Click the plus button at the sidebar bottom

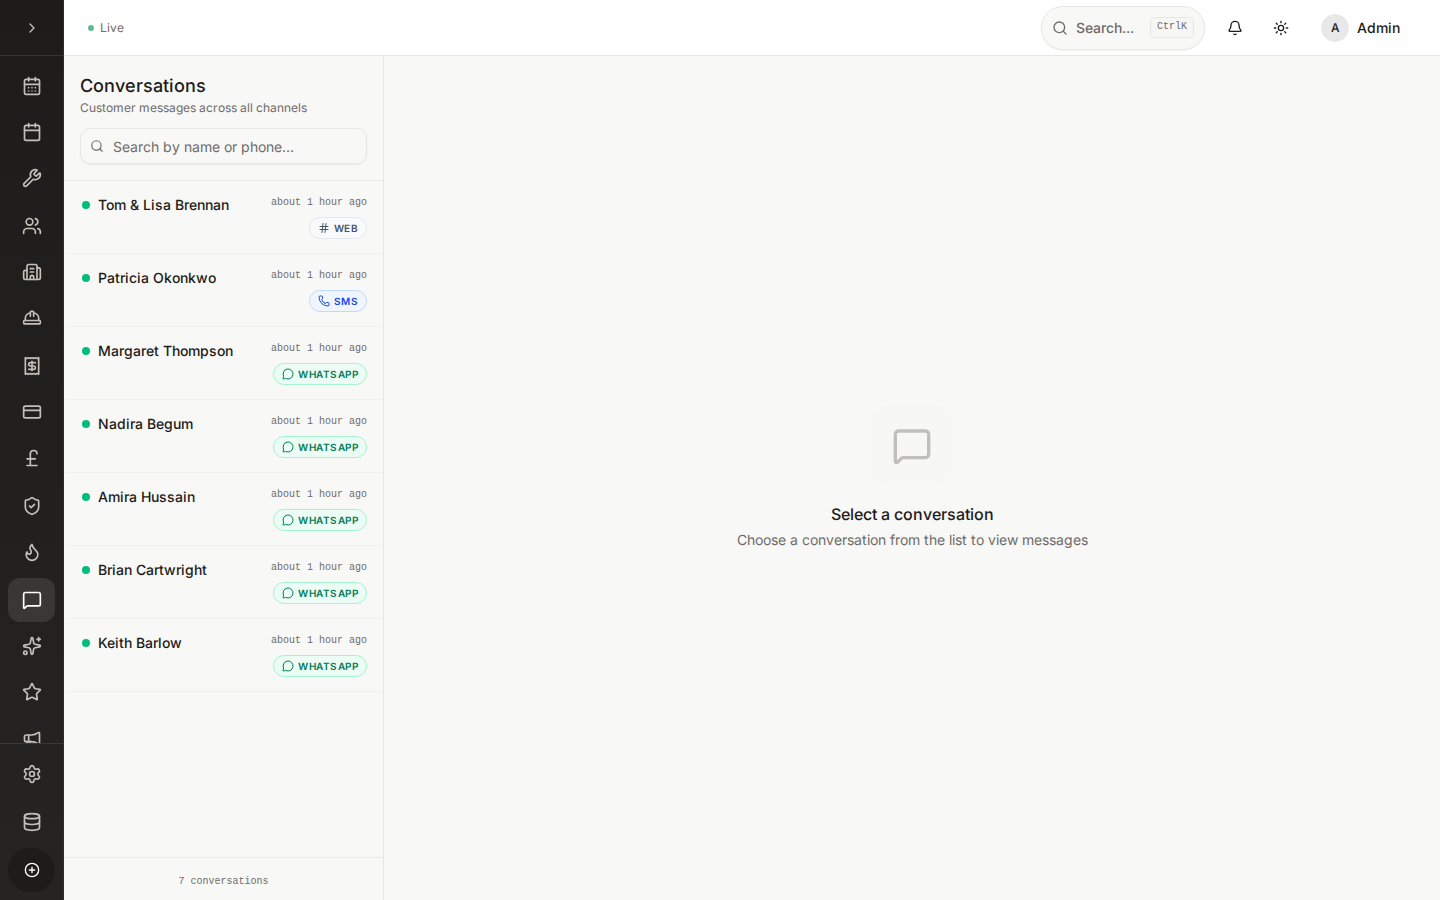click(x=31, y=870)
